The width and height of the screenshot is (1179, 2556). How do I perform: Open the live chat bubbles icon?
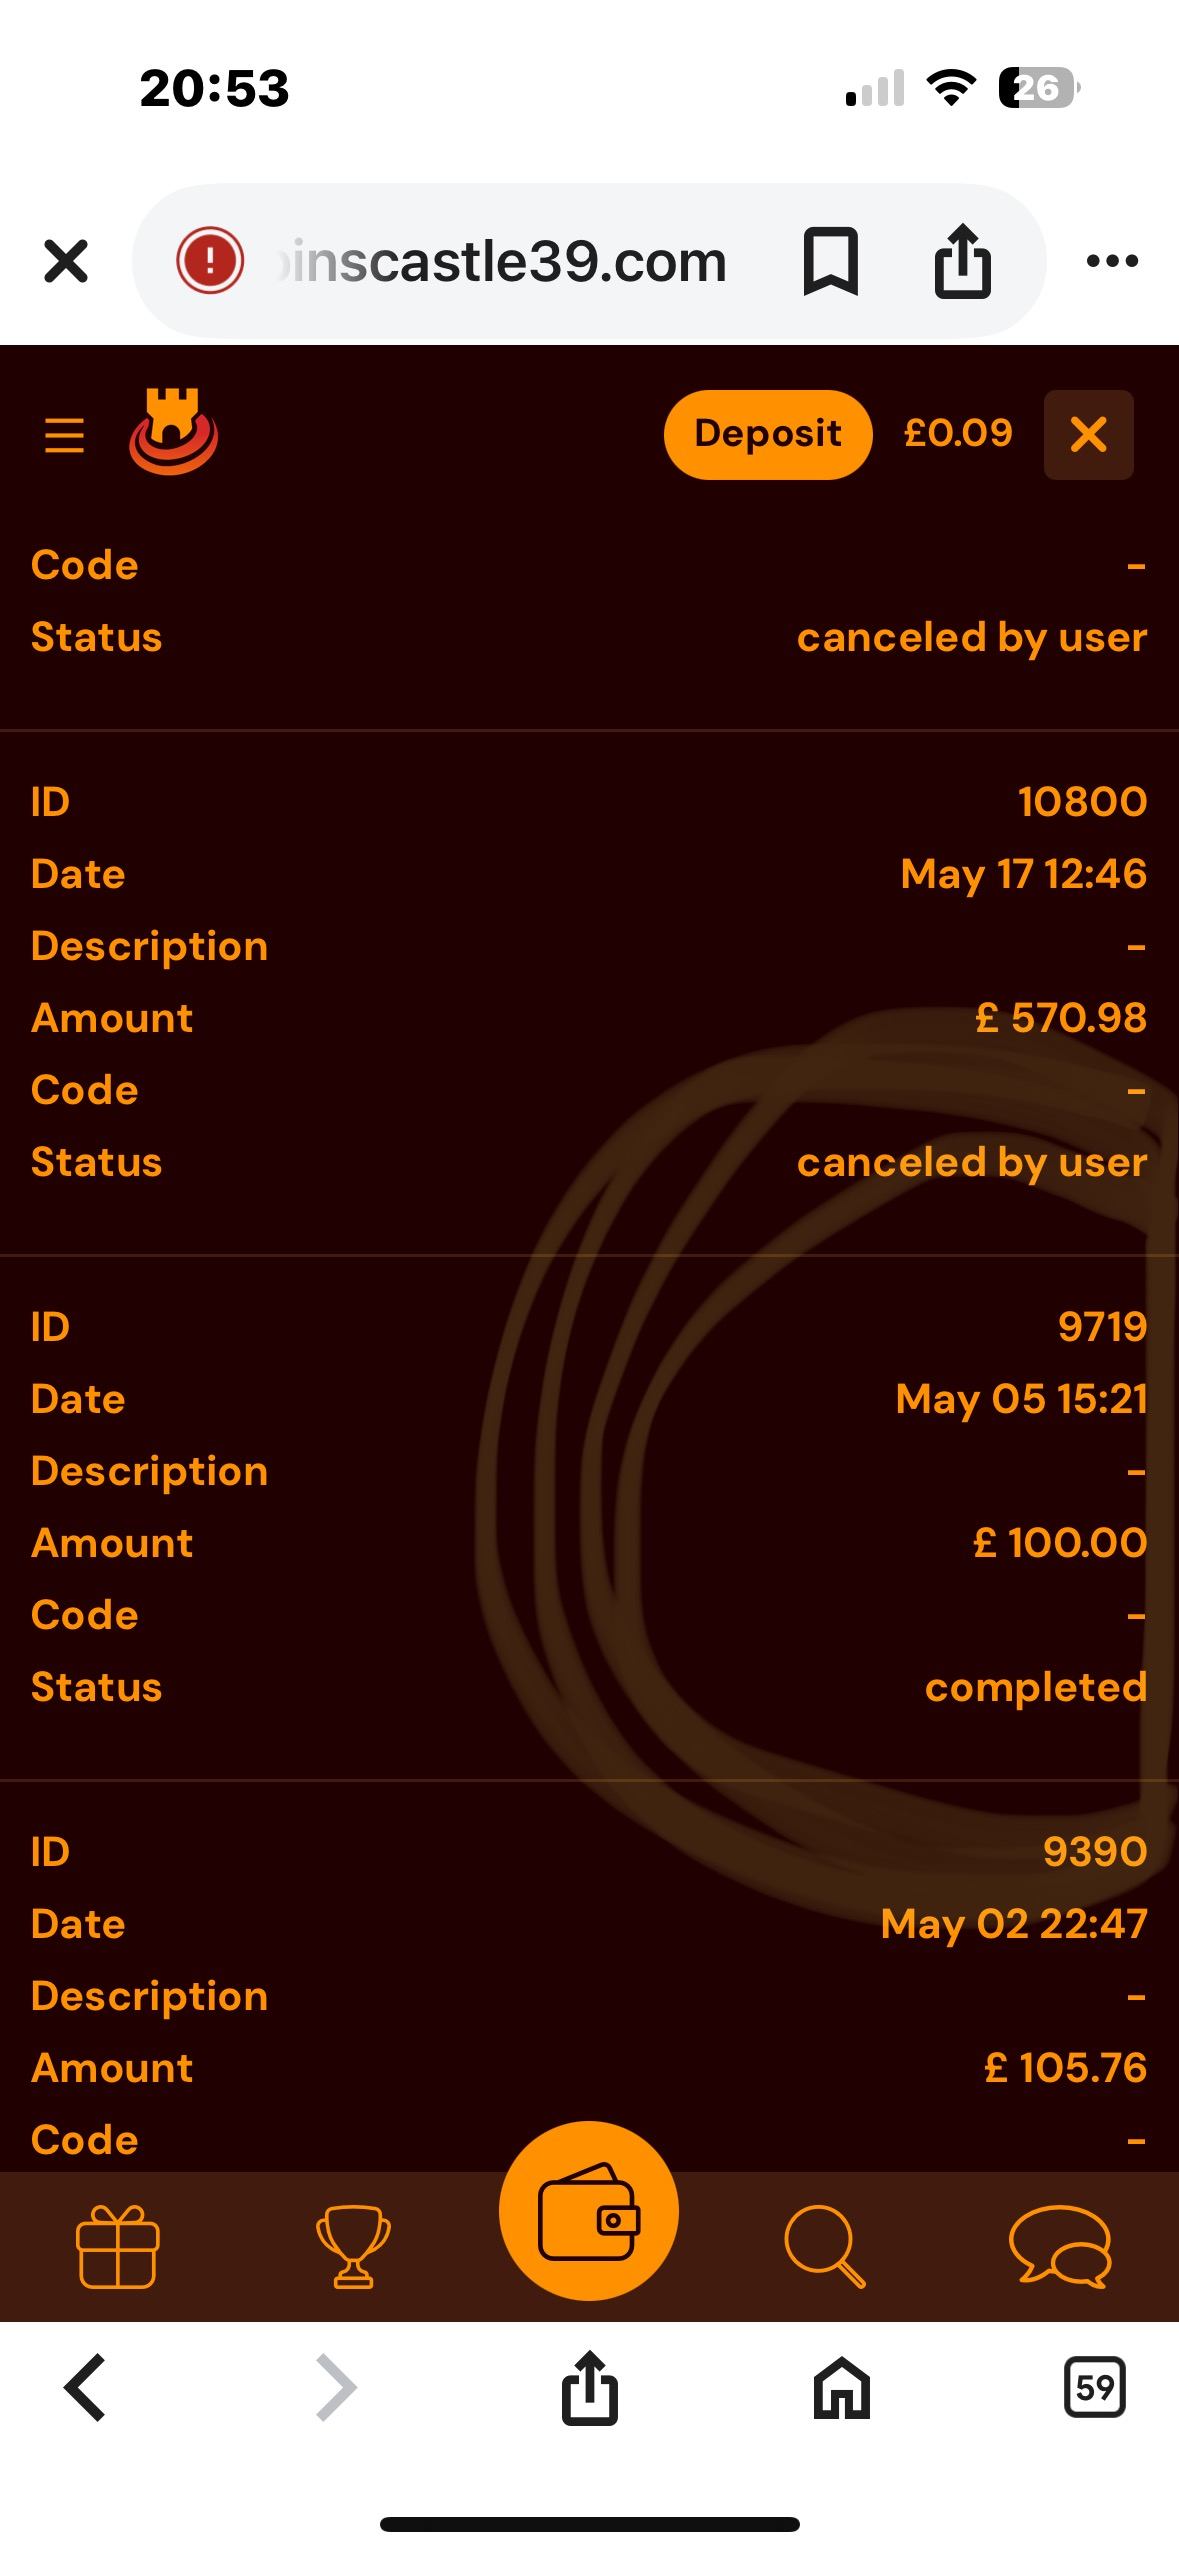tap(1060, 2247)
